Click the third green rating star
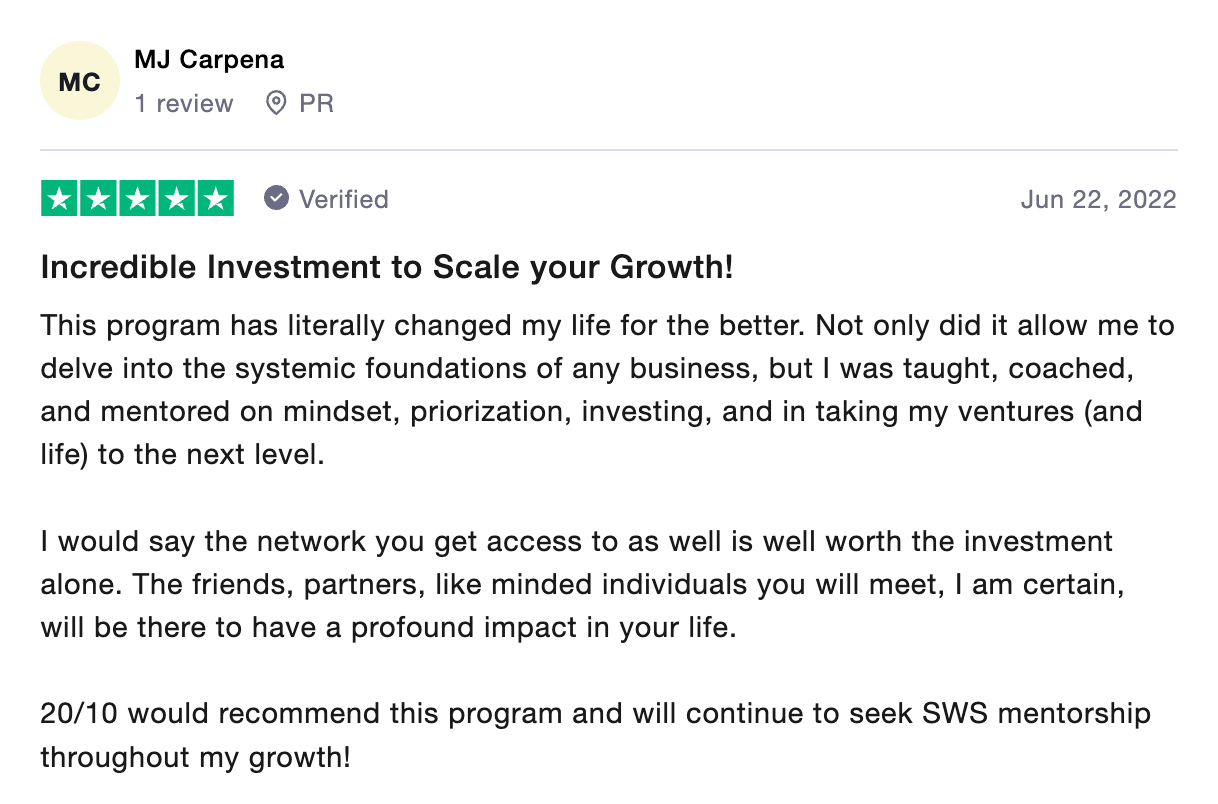The height and width of the screenshot is (804, 1218). tap(138, 199)
